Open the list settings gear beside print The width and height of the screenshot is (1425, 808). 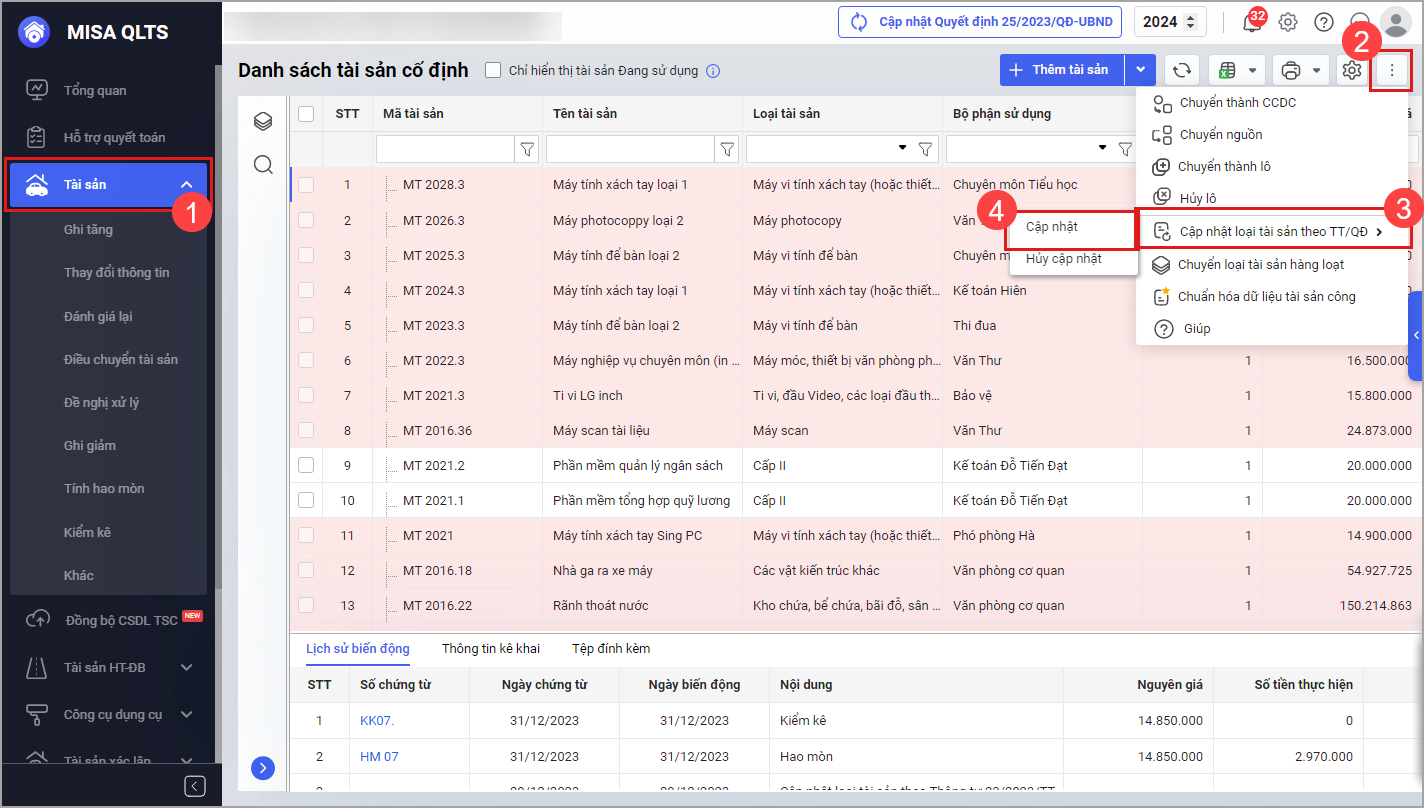1352,70
